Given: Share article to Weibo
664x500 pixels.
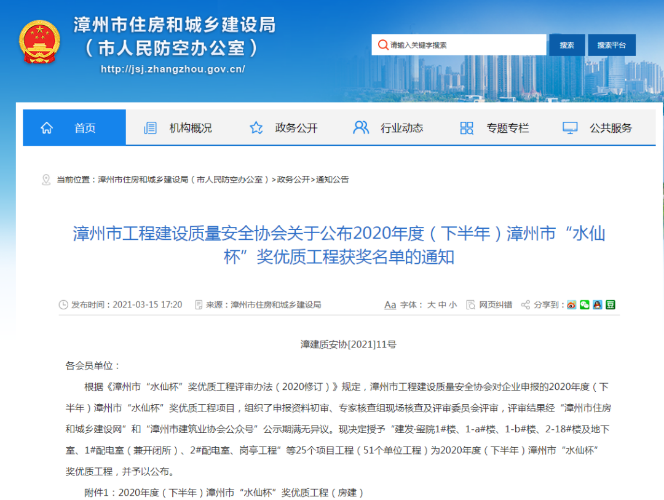Looking at the screenshot, I should pos(571,304).
